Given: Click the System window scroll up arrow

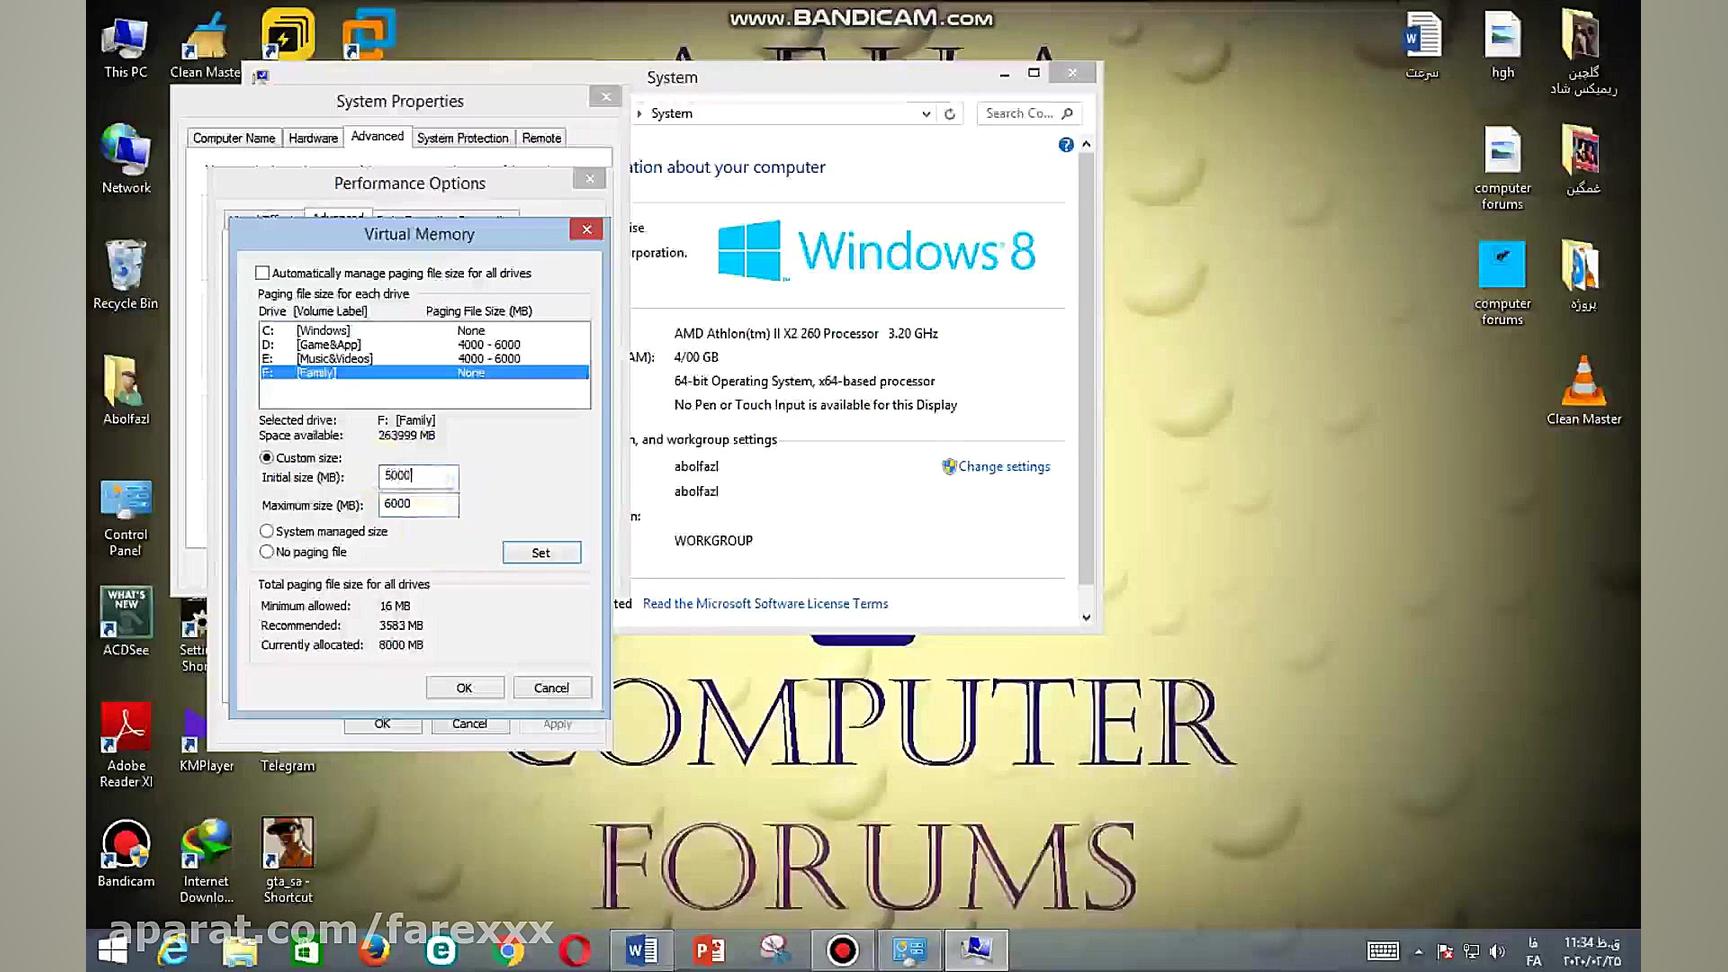Looking at the screenshot, I should click(x=1086, y=145).
